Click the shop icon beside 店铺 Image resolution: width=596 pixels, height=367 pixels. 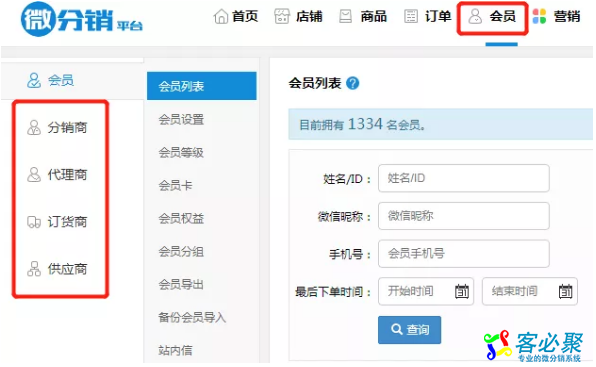tap(282, 17)
